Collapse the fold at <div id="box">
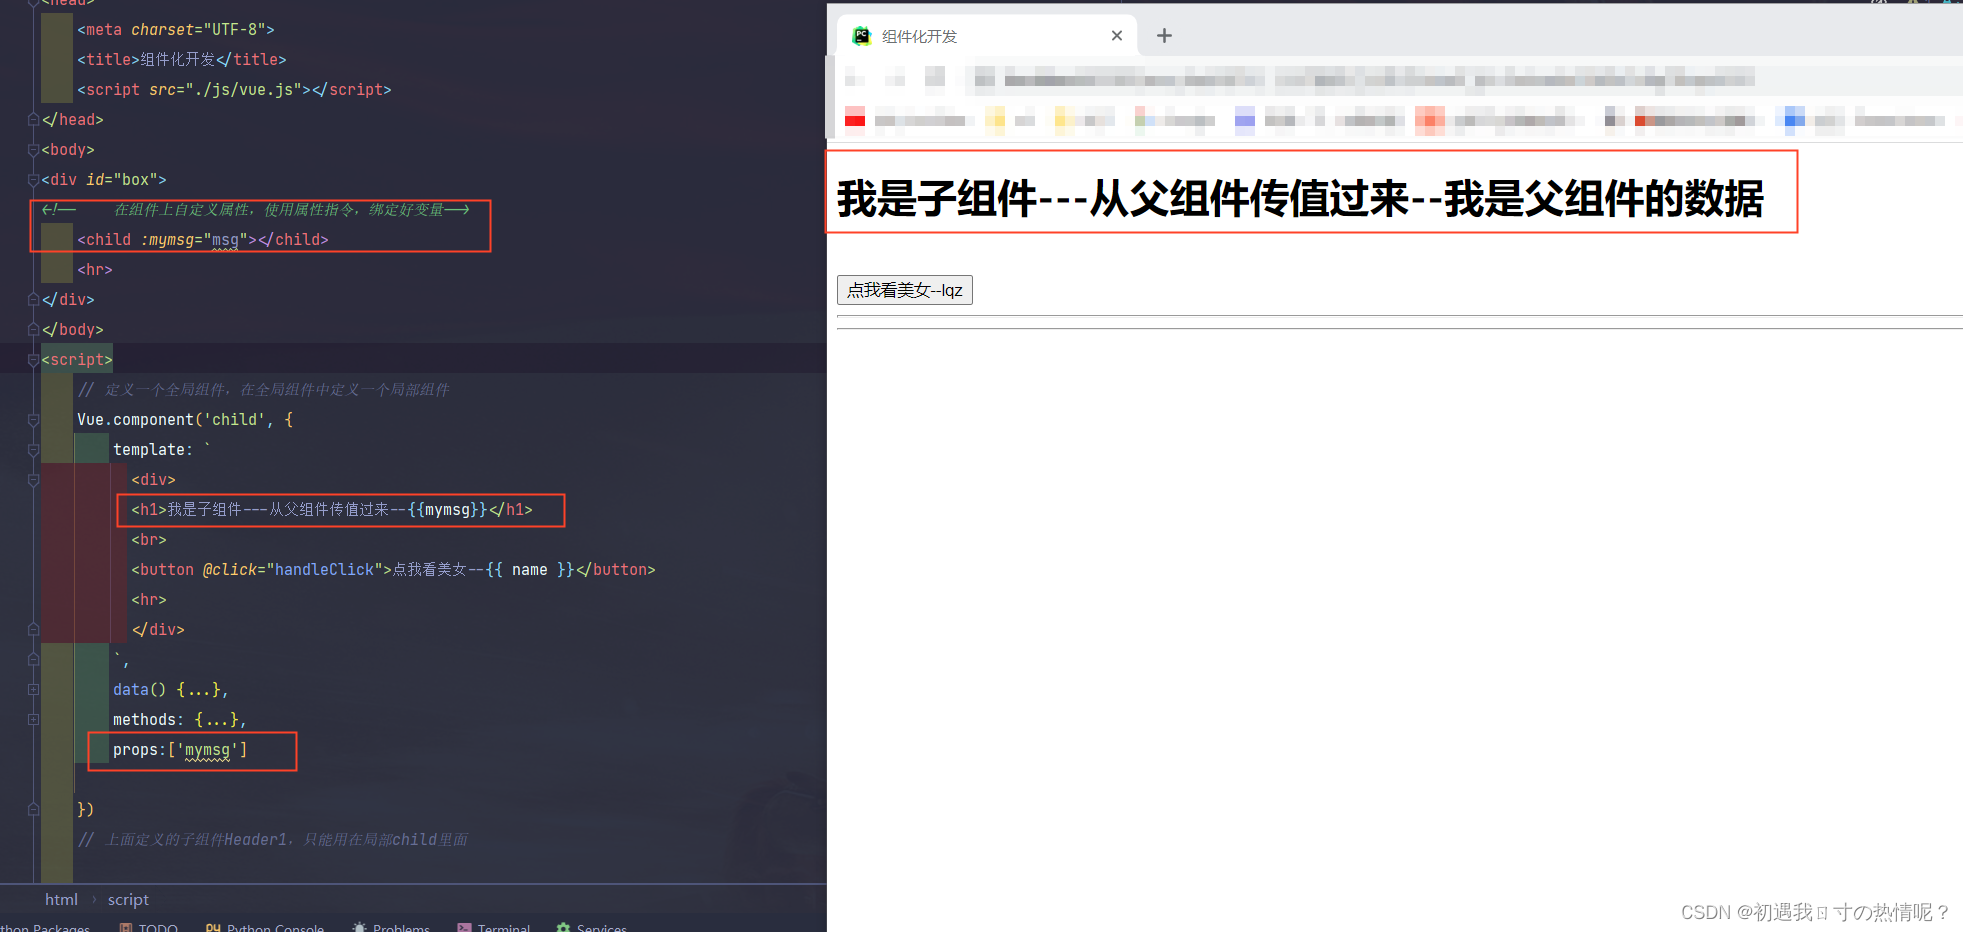The width and height of the screenshot is (1963, 932). [x=33, y=180]
